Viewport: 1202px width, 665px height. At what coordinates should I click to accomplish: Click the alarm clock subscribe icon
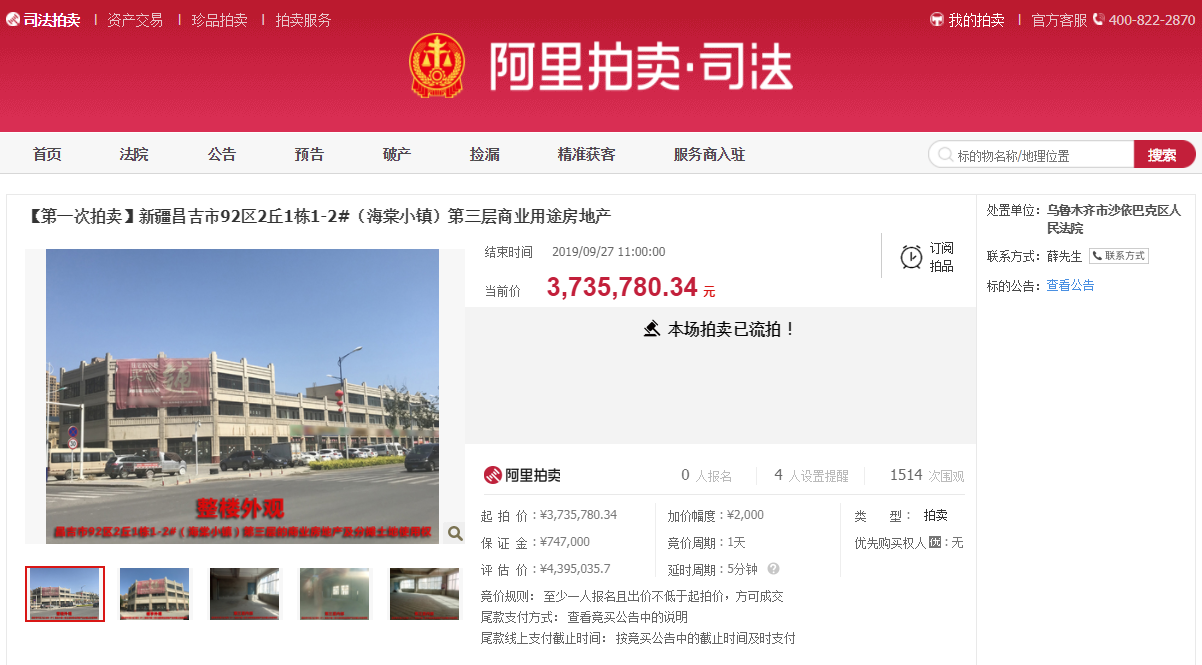point(911,257)
